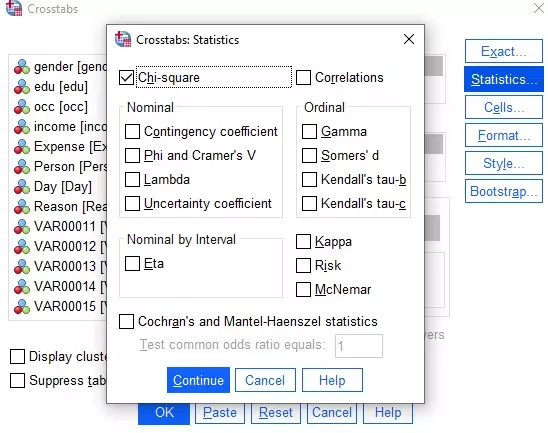Enable the Eta checkbox
The height and width of the screenshot is (433, 548).
[x=132, y=264]
